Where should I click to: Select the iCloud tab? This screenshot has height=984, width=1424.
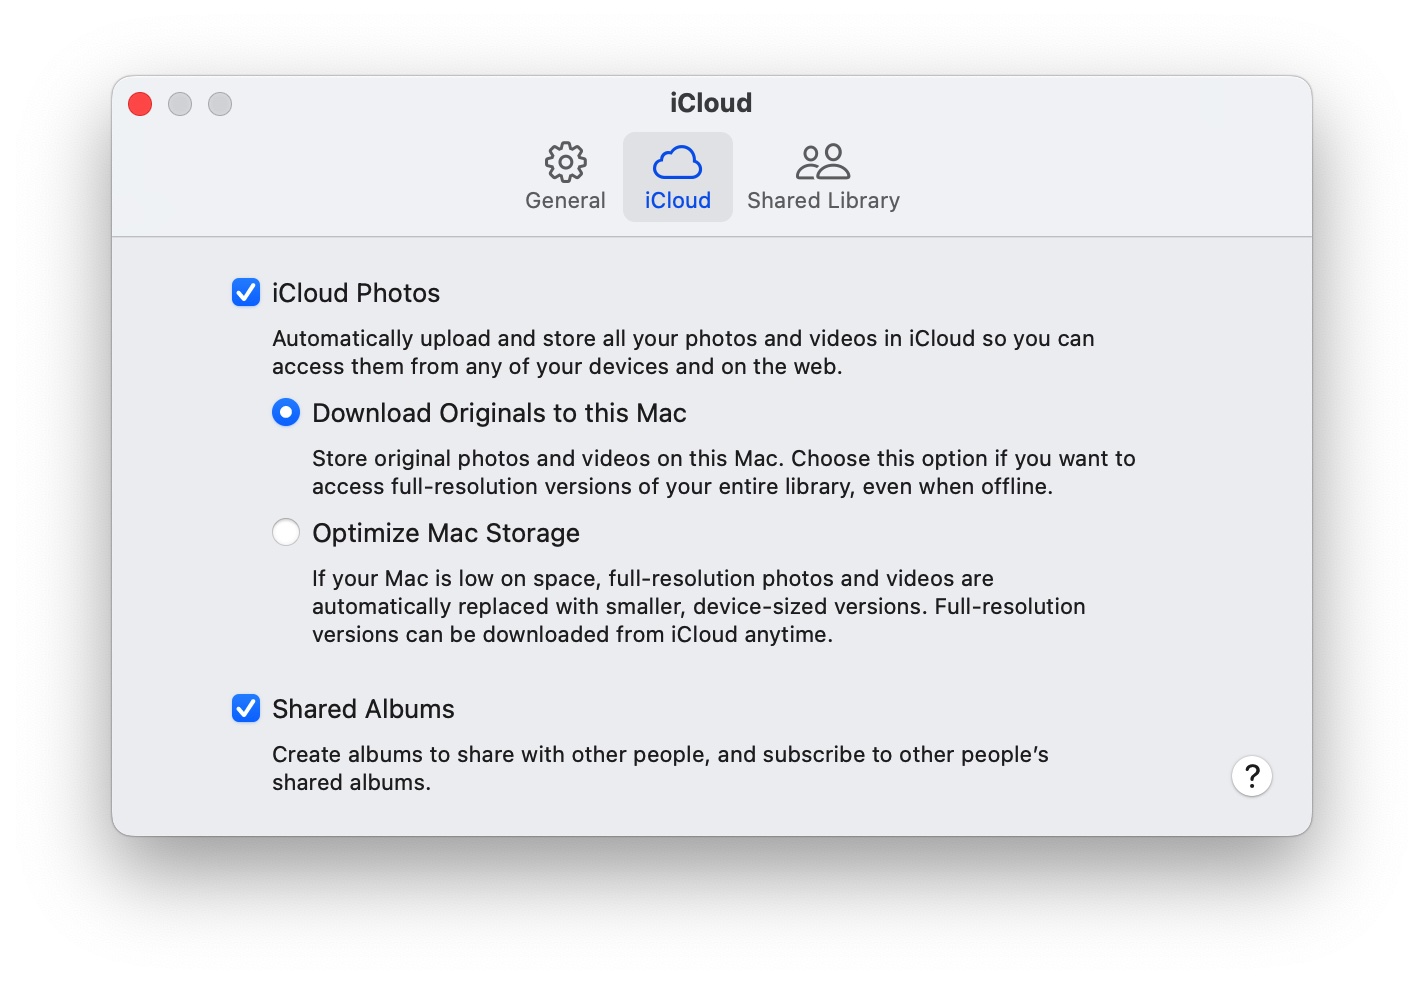point(678,177)
